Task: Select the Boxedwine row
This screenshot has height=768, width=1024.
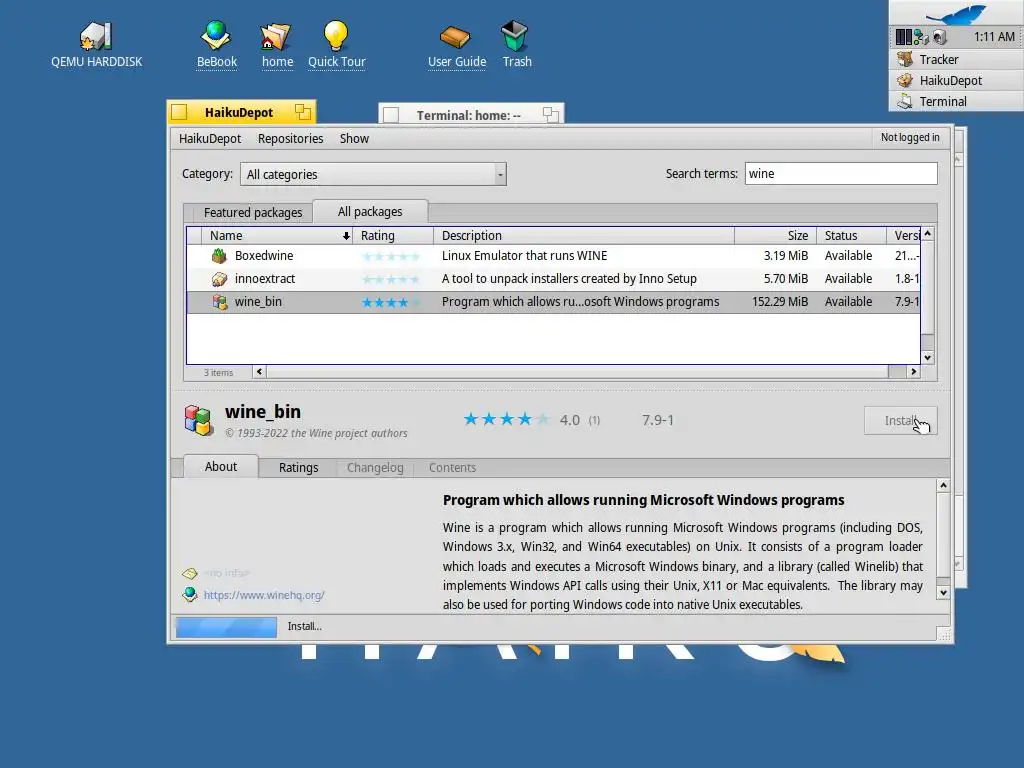Action: pos(553,256)
